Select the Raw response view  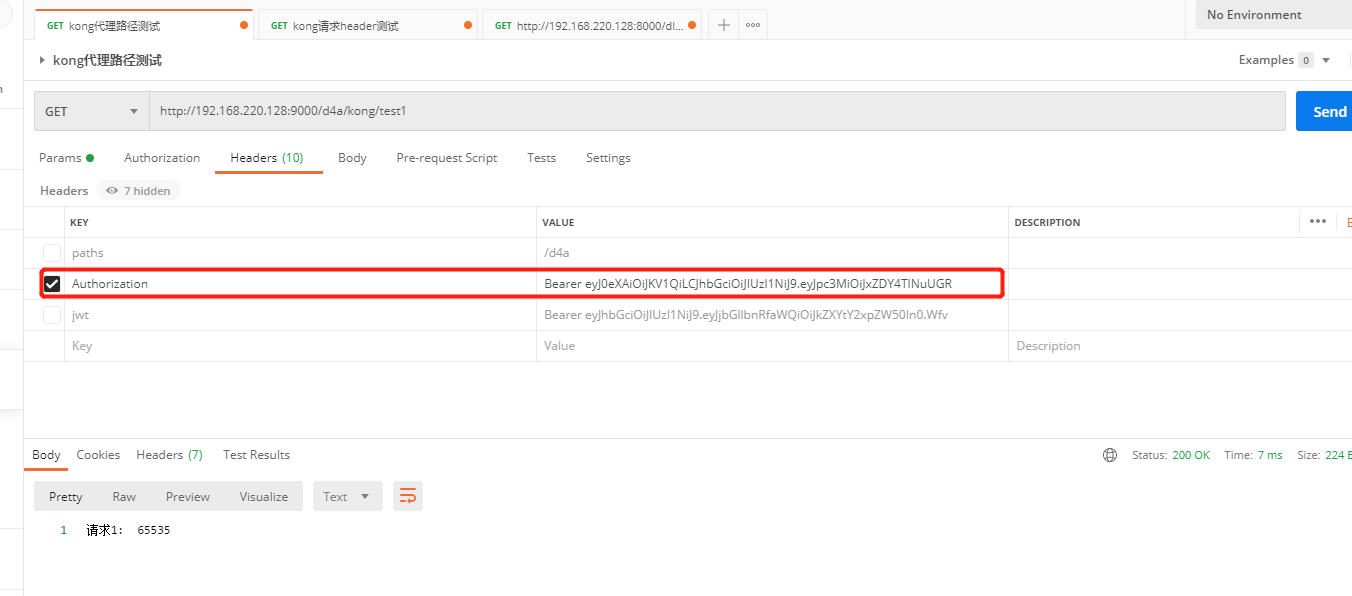tap(124, 496)
